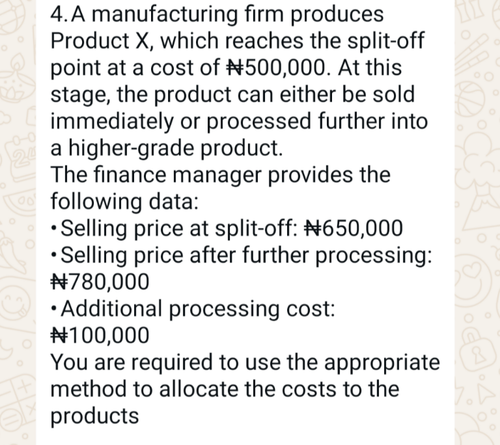Click the ₦780,000 amount after further processing
Image resolution: width=500 pixels, height=445 pixels.
(x=100, y=282)
